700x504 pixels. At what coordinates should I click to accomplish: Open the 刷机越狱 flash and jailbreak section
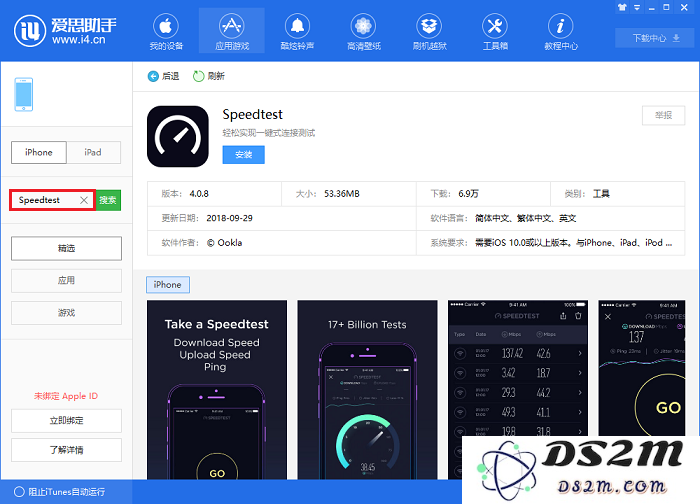click(x=429, y=31)
